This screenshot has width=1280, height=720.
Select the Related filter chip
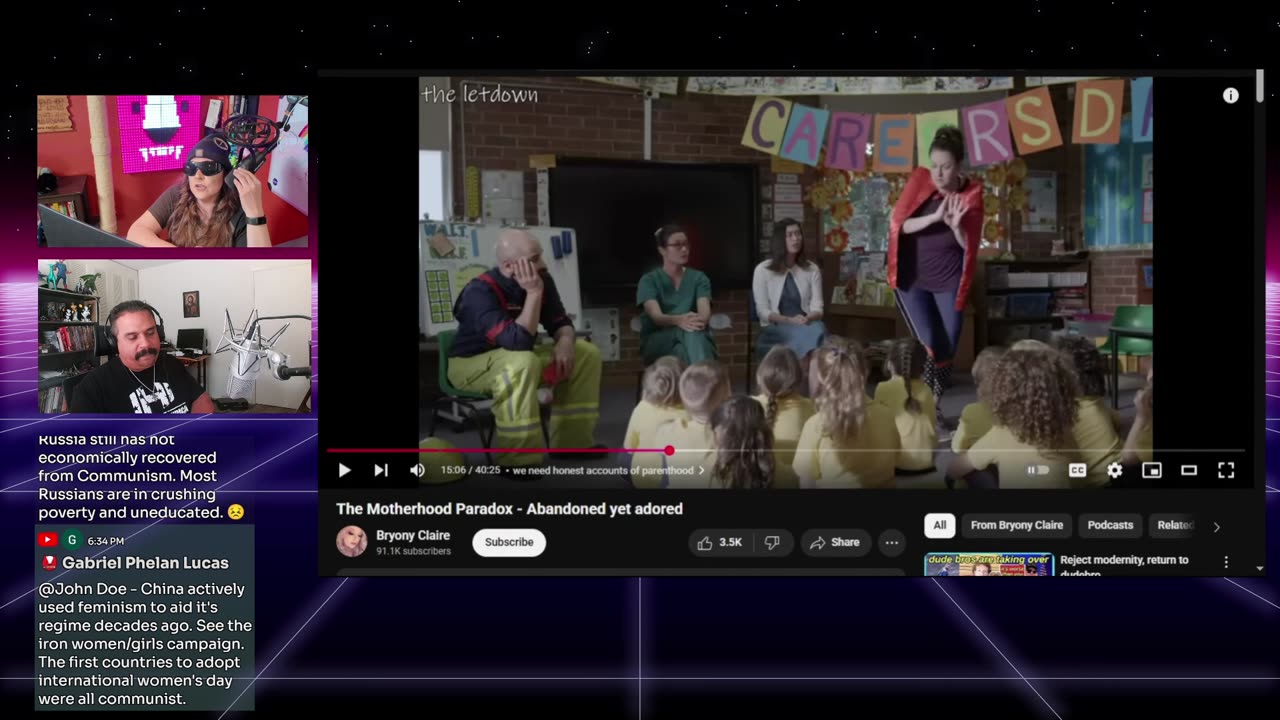click(x=1175, y=525)
